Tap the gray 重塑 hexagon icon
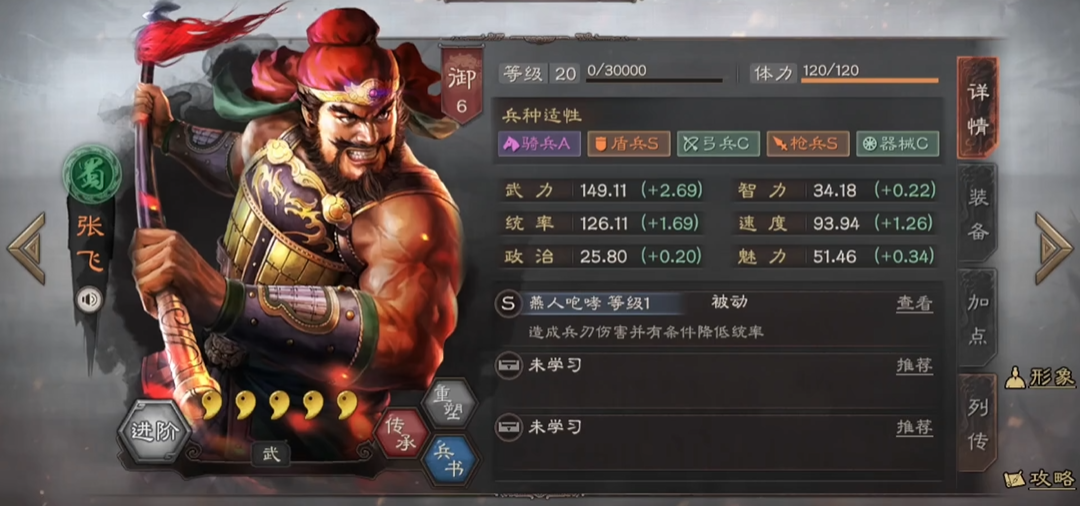 coord(448,403)
